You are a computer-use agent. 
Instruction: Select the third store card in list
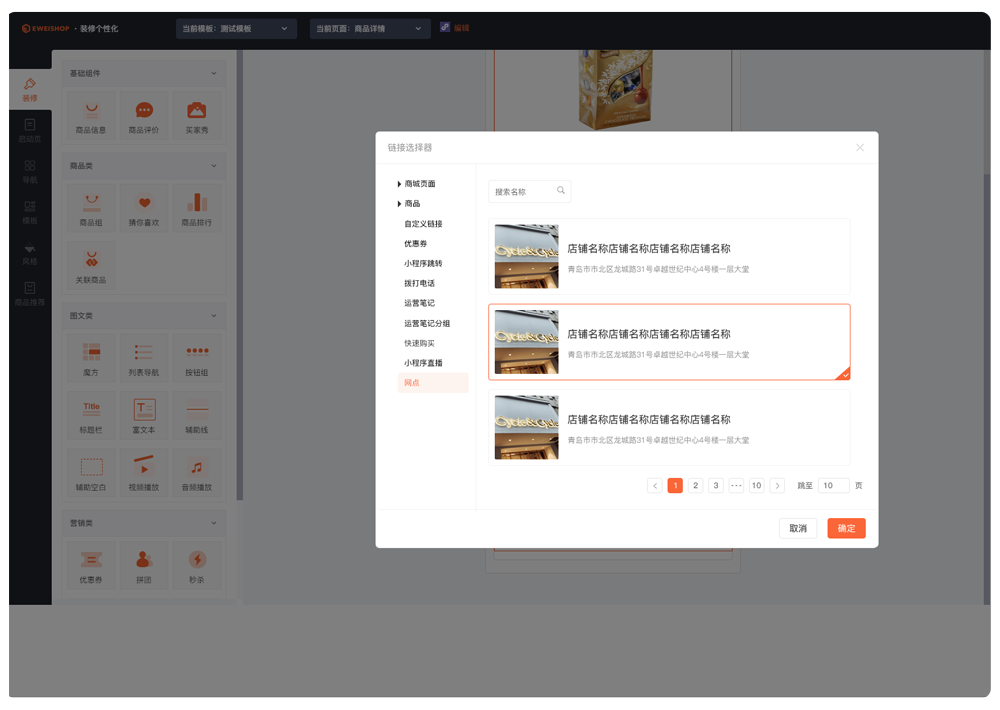pos(669,428)
